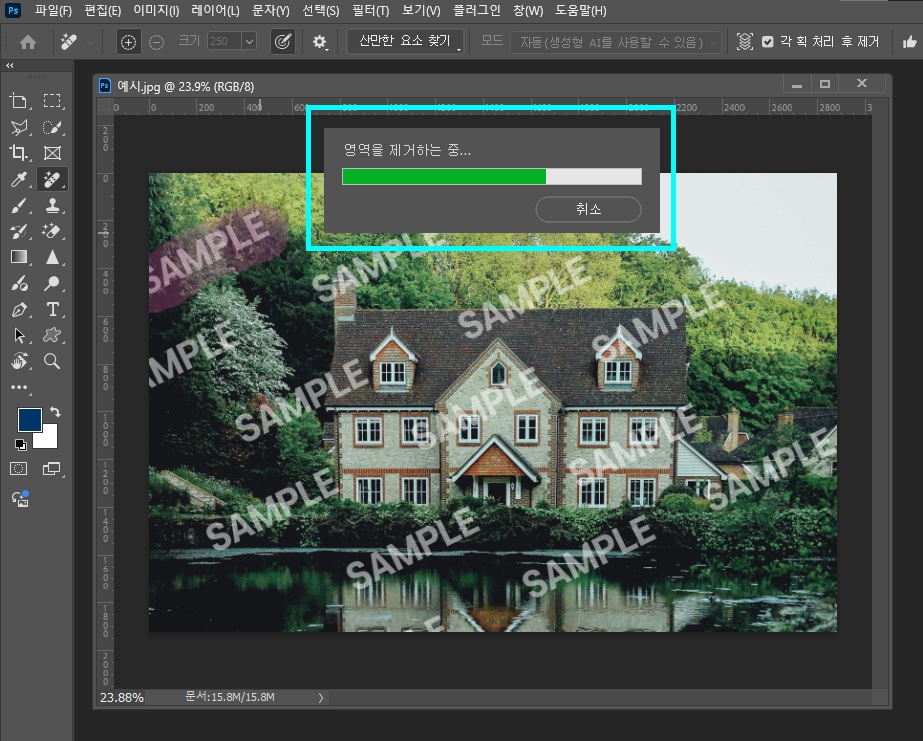The height and width of the screenshot is (741, 923).
Task: Open the 레이어(L) menu
Action: 215,11
